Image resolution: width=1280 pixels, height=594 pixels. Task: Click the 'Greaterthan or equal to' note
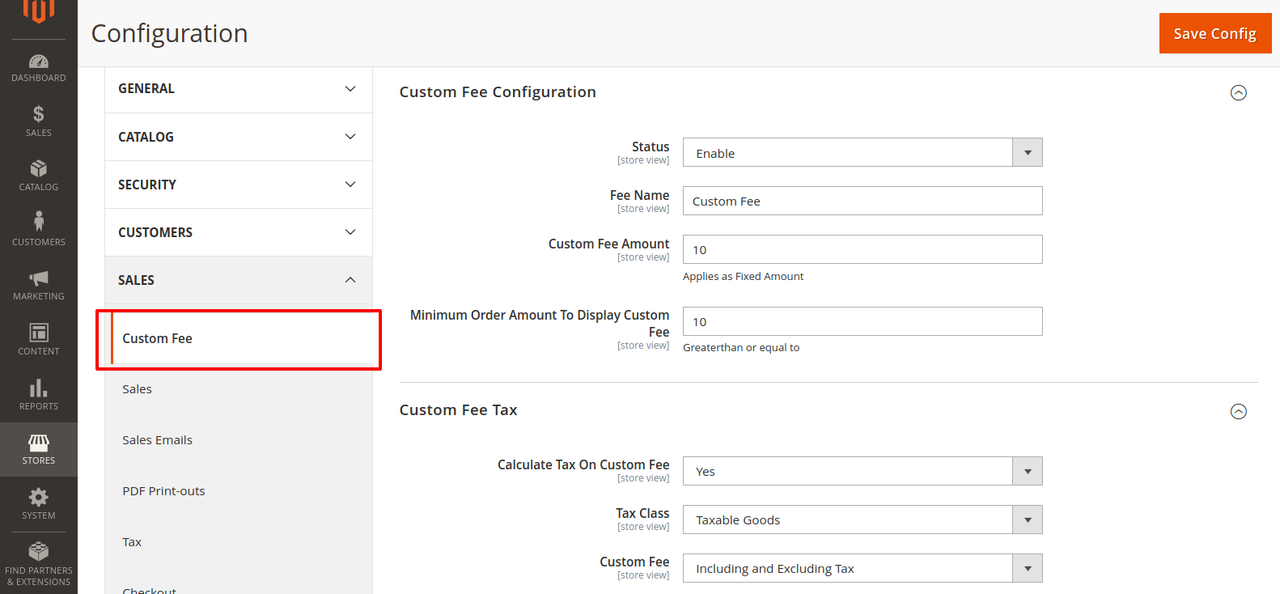point(741,348)
